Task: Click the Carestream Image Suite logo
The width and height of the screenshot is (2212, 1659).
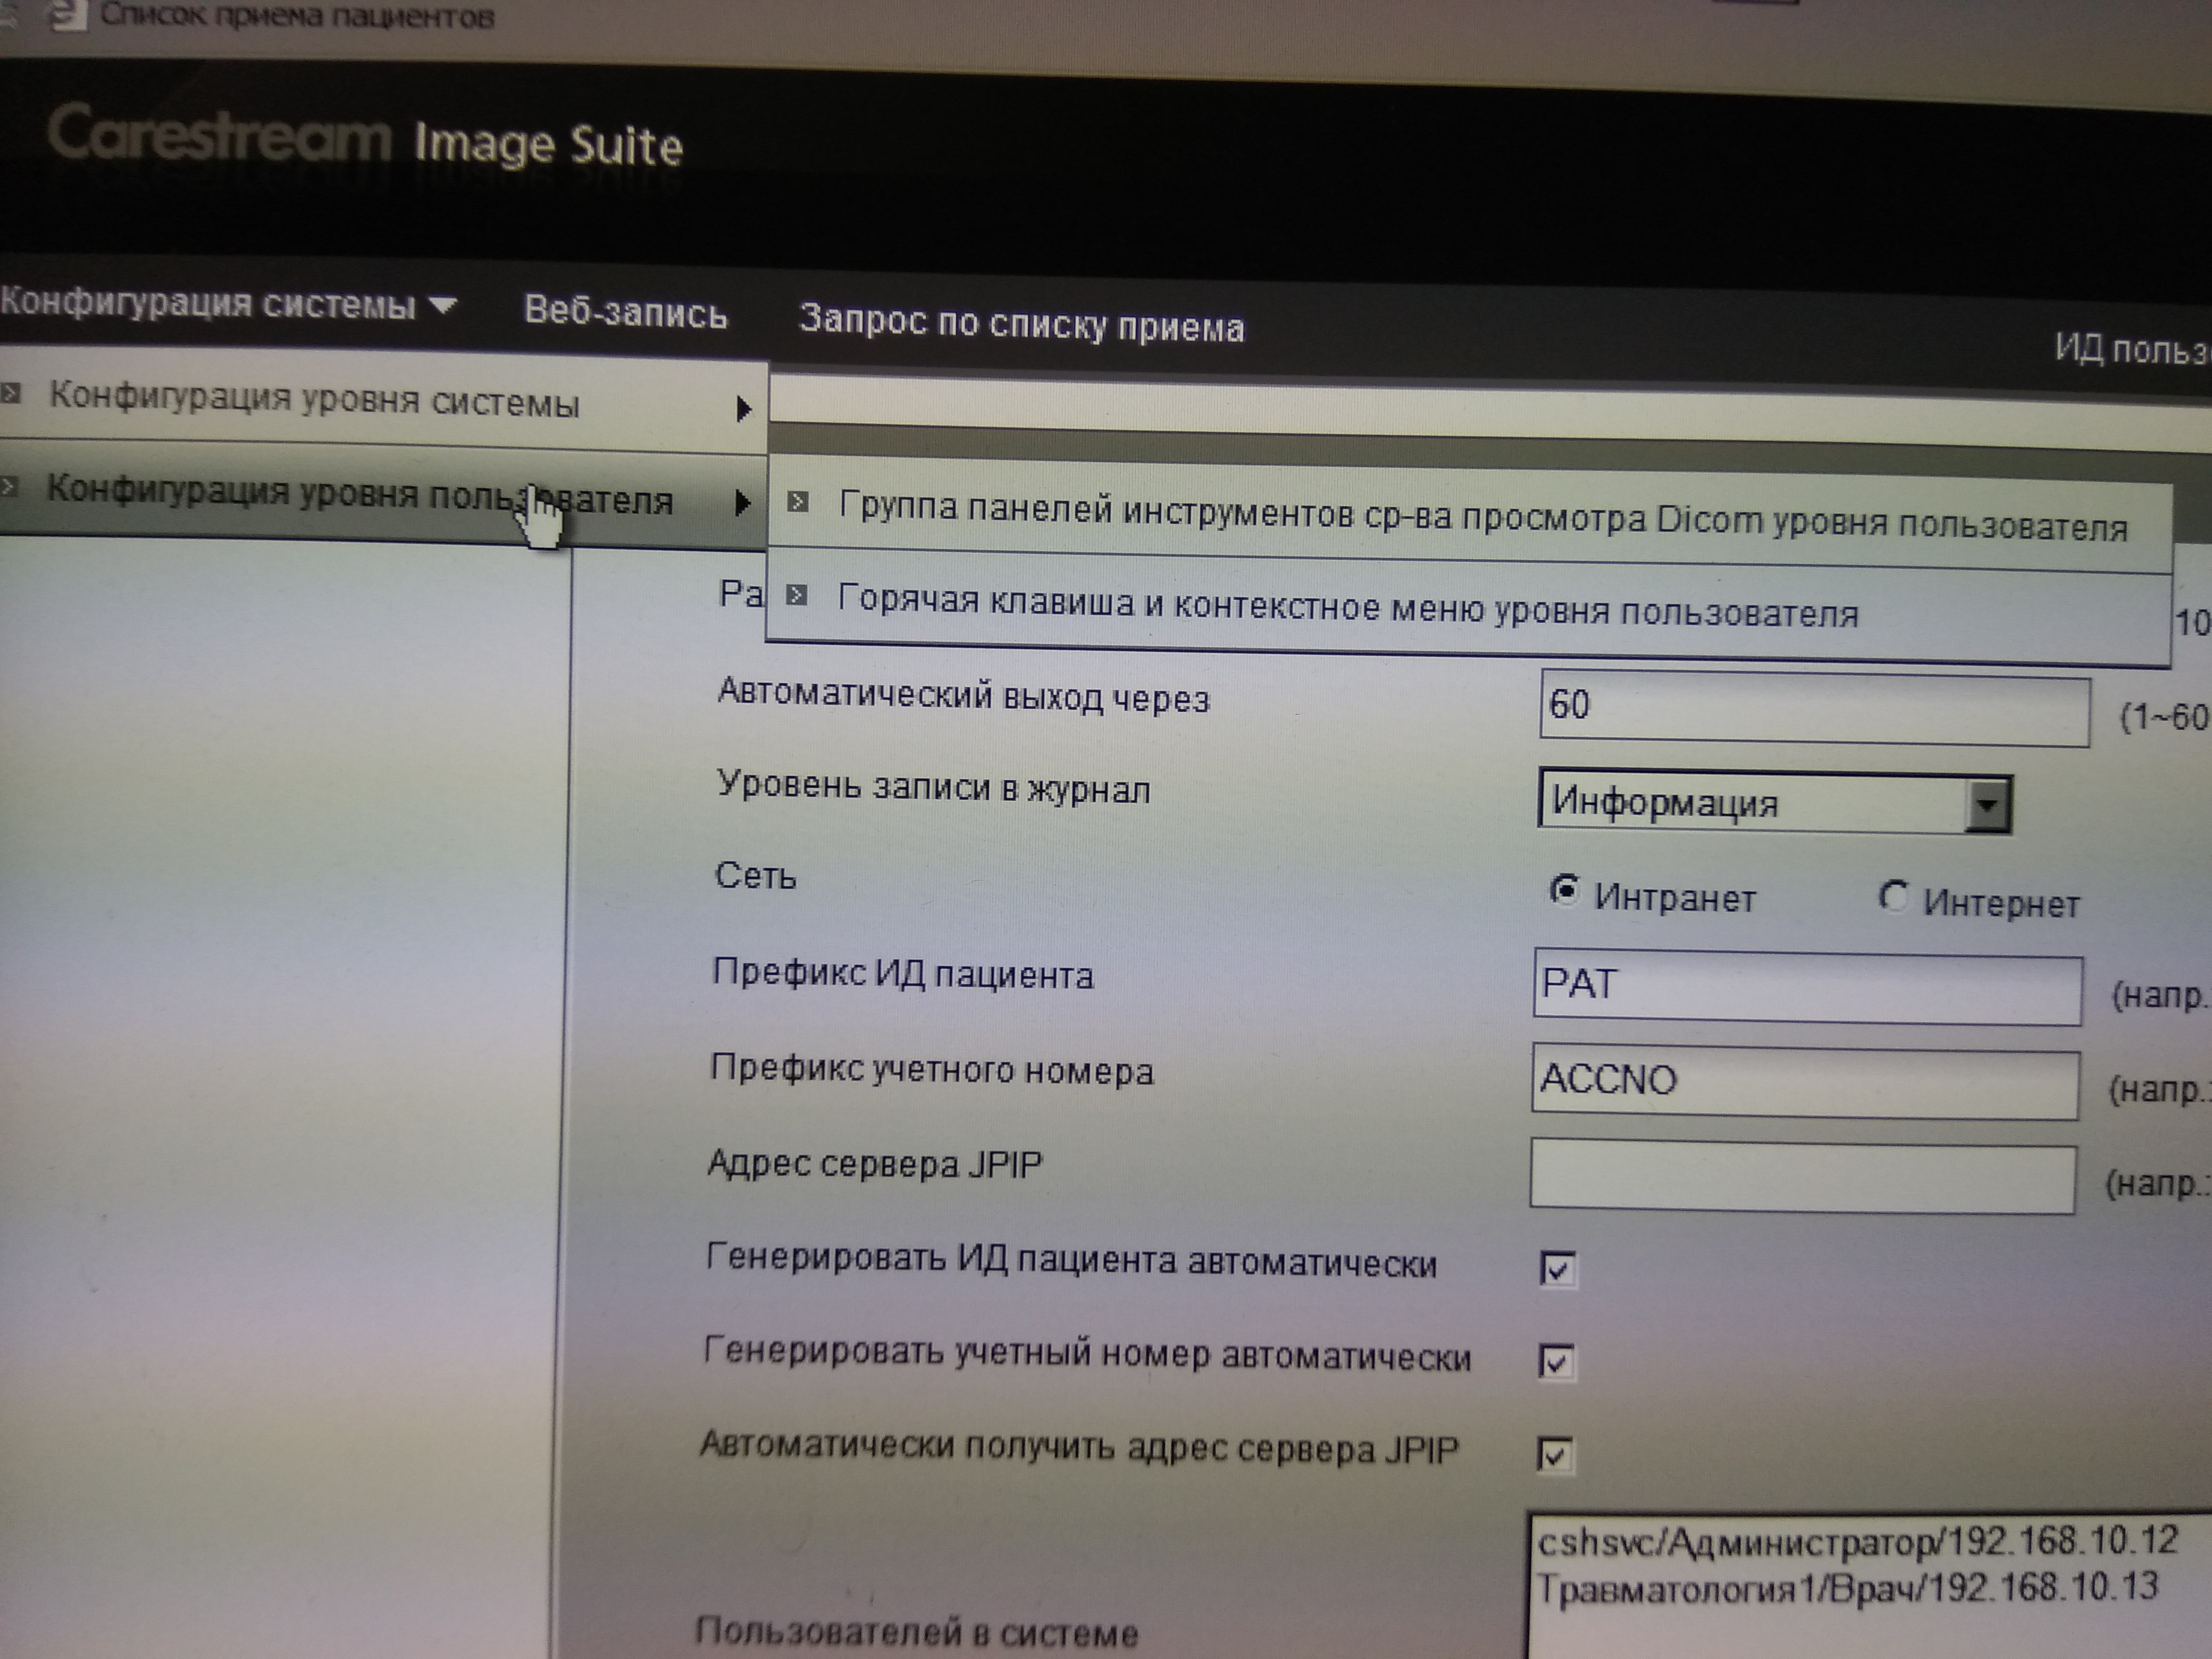Action: (x=365, y=139)
